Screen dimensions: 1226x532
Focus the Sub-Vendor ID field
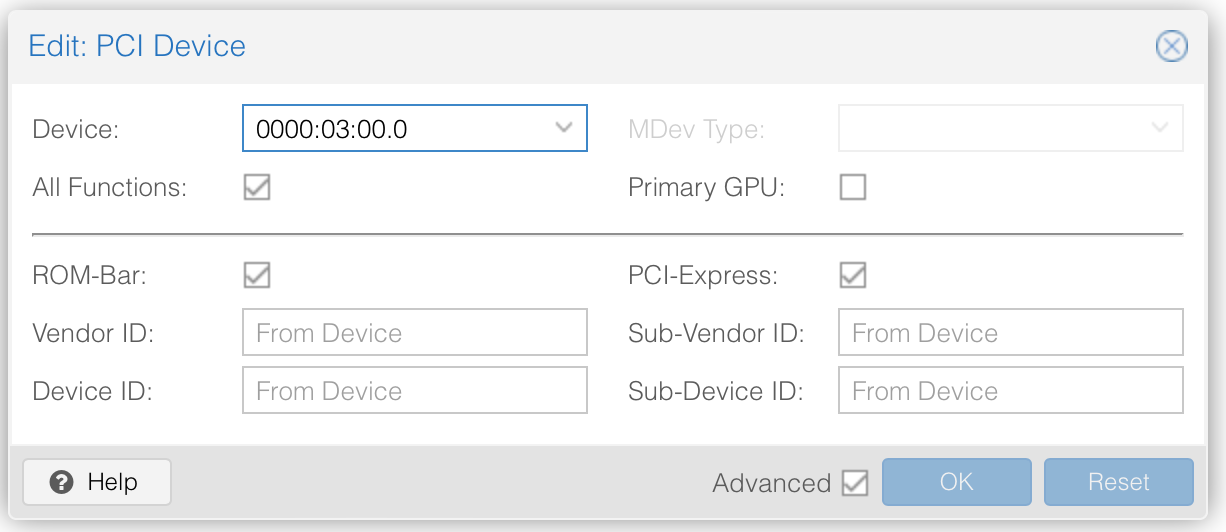(x=1010, y=333)
